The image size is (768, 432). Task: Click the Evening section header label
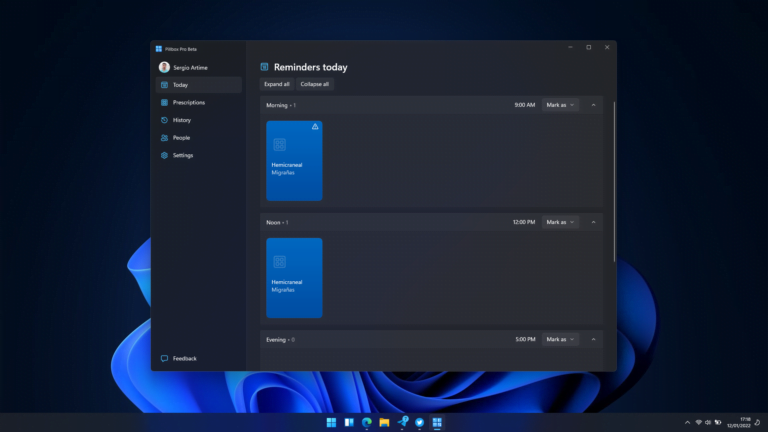point(280,339)
